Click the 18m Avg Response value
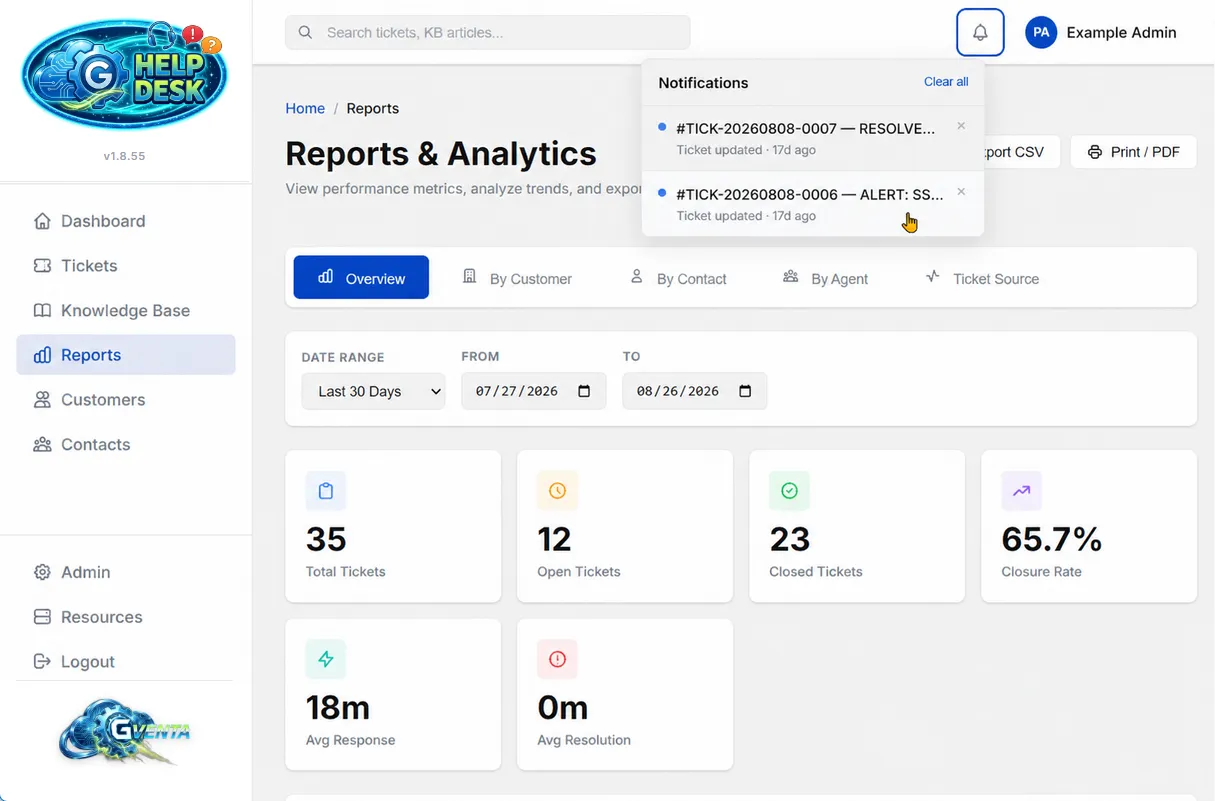This screenshot has height=801, width=1215. tap(338, 708)
